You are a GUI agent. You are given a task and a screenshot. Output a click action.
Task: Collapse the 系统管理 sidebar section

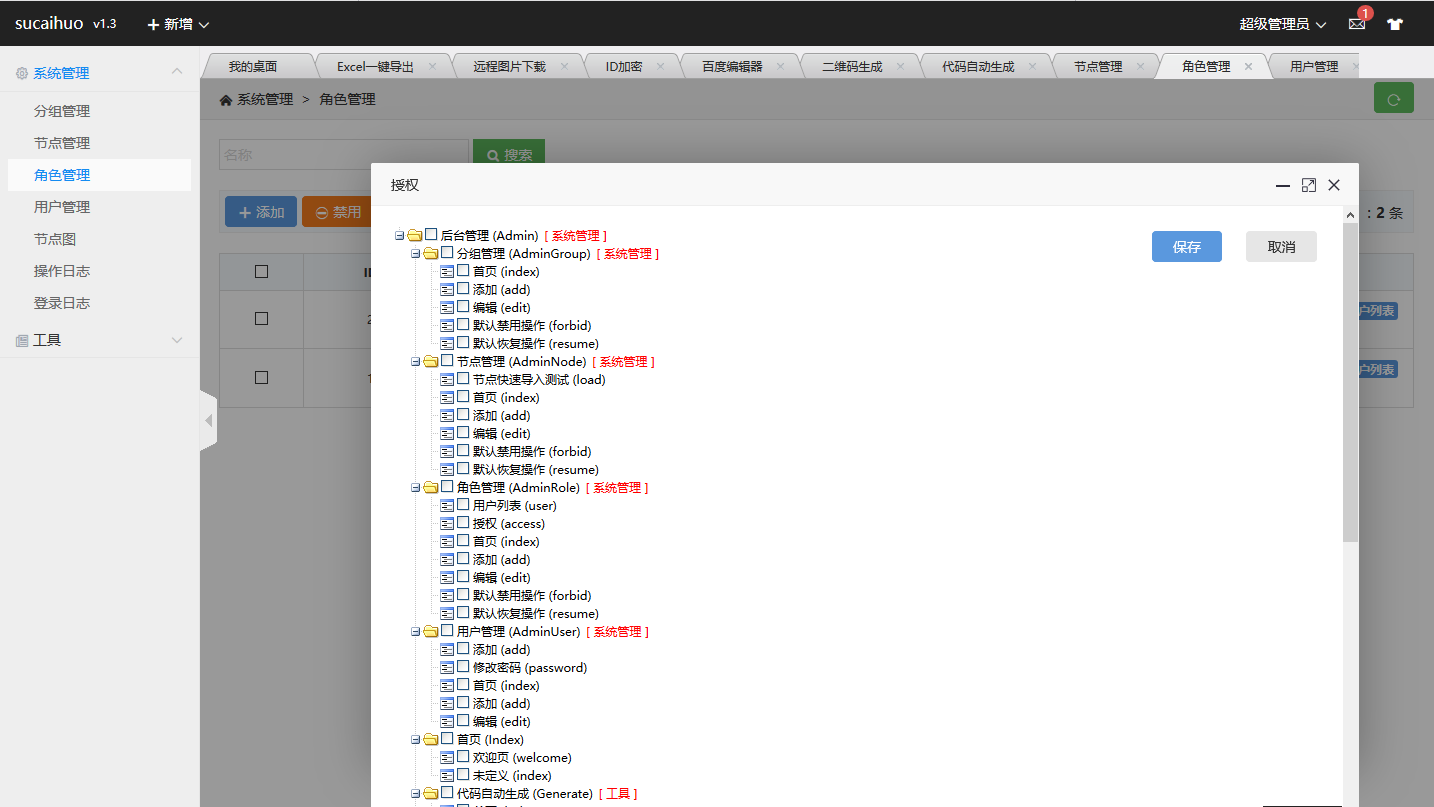pos(177,72)
